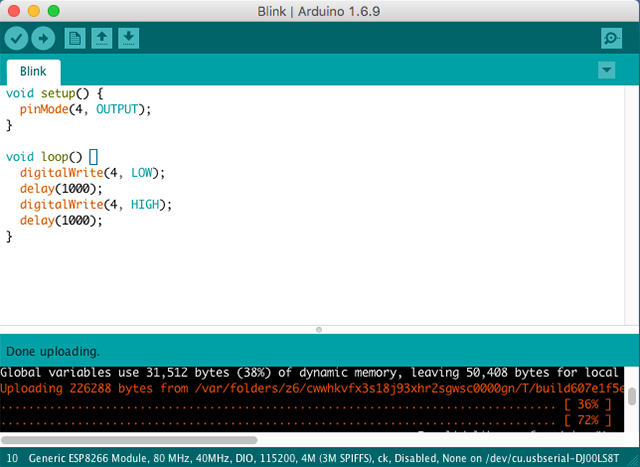The width and height of the screenshot is (640, 467).
Task: Click the 'Uploading 226288 bytes' console line
Action: click(x=312, y=388)
